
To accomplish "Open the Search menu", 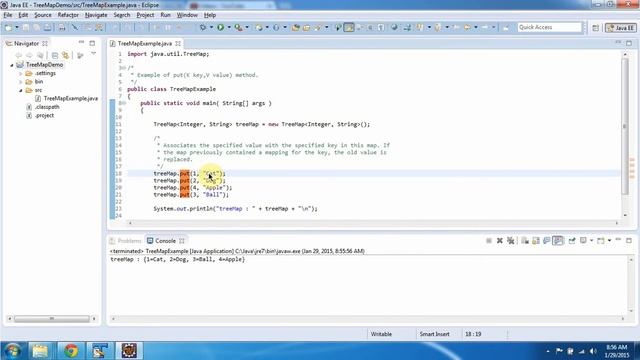I will point(122,15).
